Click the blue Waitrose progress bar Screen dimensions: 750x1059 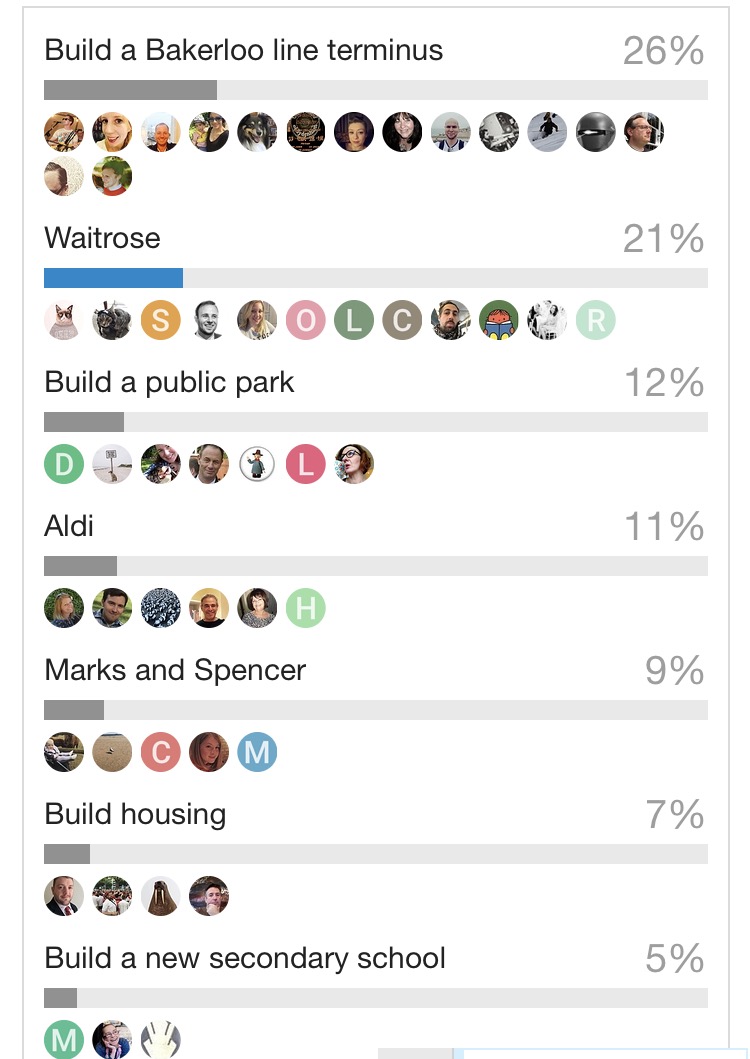[x=113, y=277]
